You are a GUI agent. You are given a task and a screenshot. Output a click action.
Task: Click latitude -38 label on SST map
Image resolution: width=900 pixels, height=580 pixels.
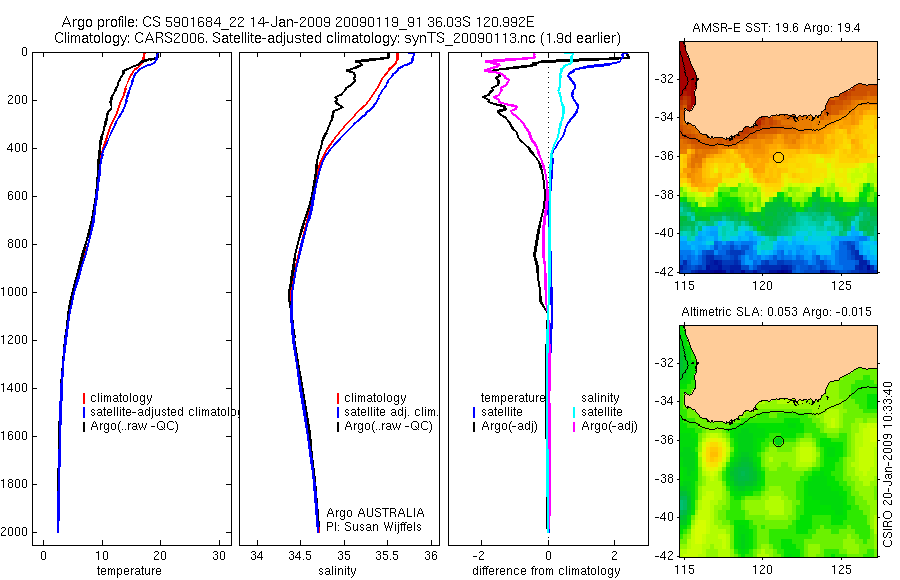pyautogui.click(x=664, y=195)
